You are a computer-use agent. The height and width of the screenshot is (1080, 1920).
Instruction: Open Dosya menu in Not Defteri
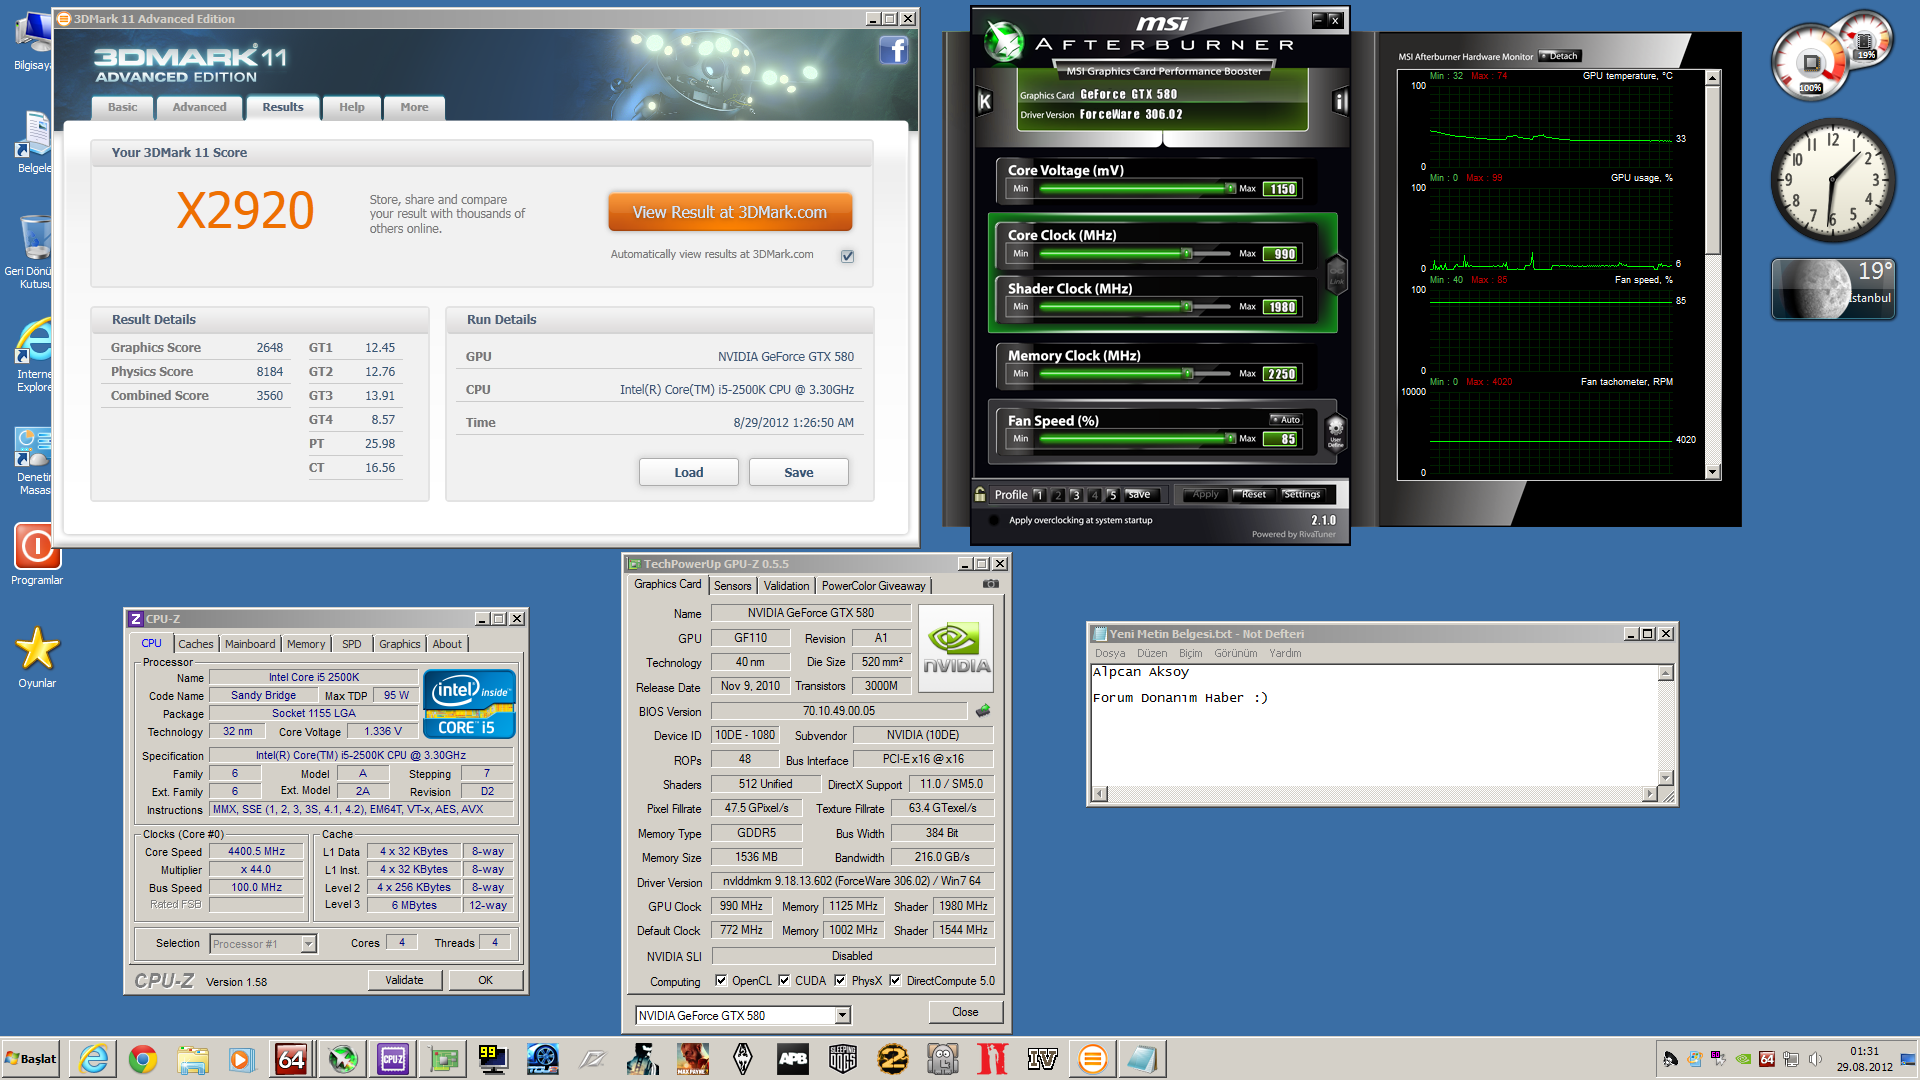pyautogui.click(x=1110, y=653)
